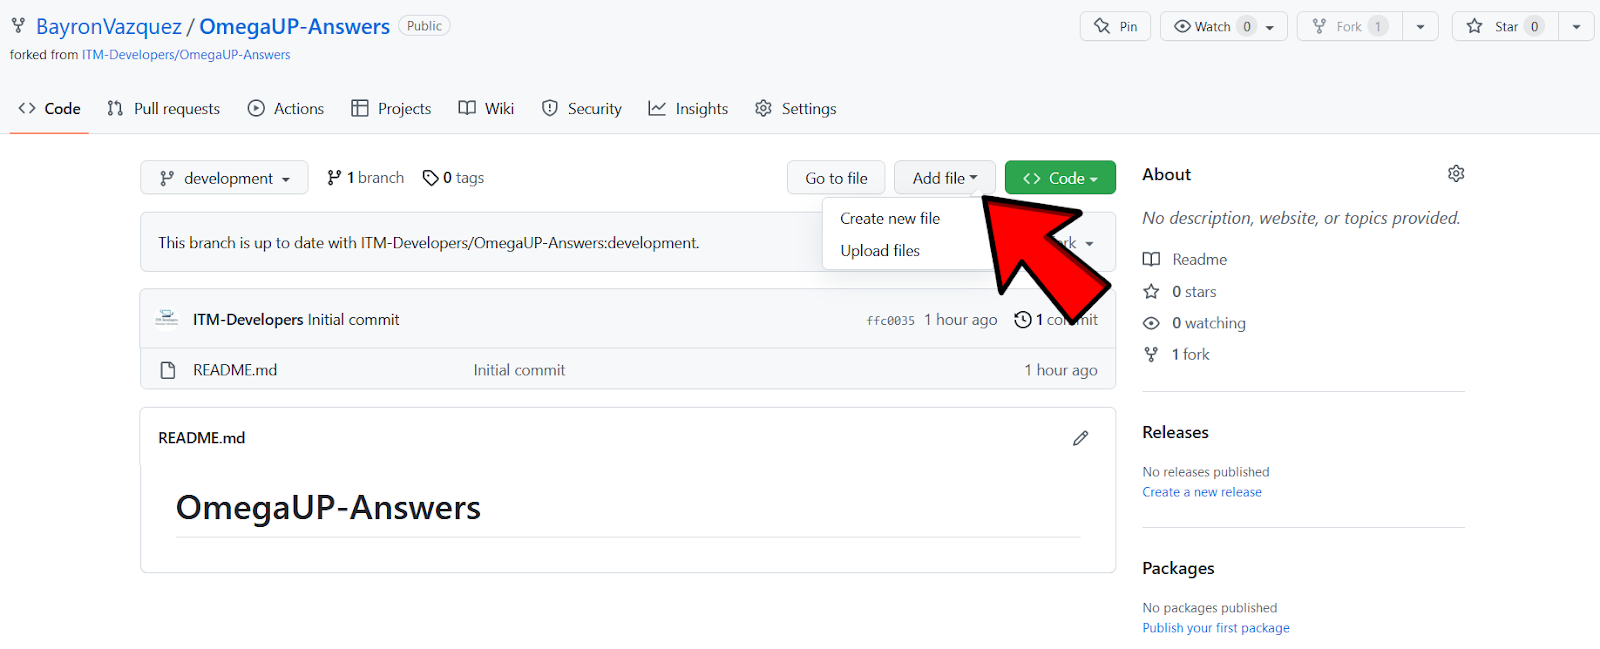This screenshot has height=649, width=1600.
Task: Open the Security tab
Action: 582,108
